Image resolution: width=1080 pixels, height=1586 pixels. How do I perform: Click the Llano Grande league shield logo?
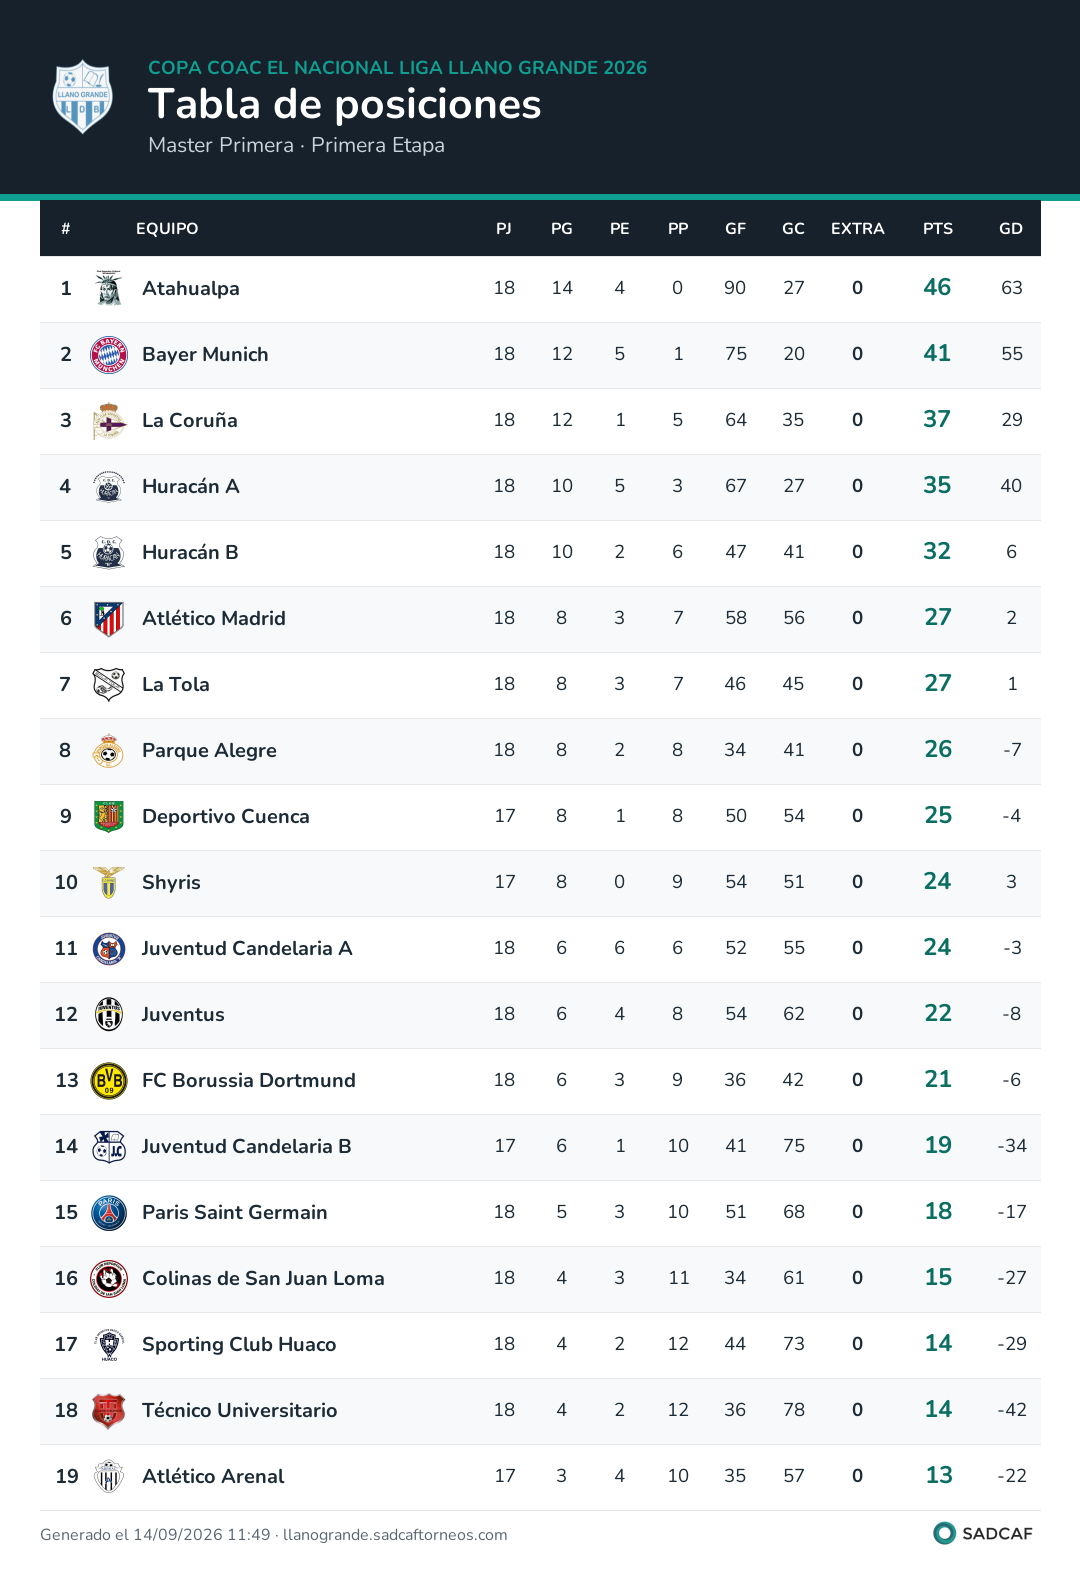pos(83,97)
